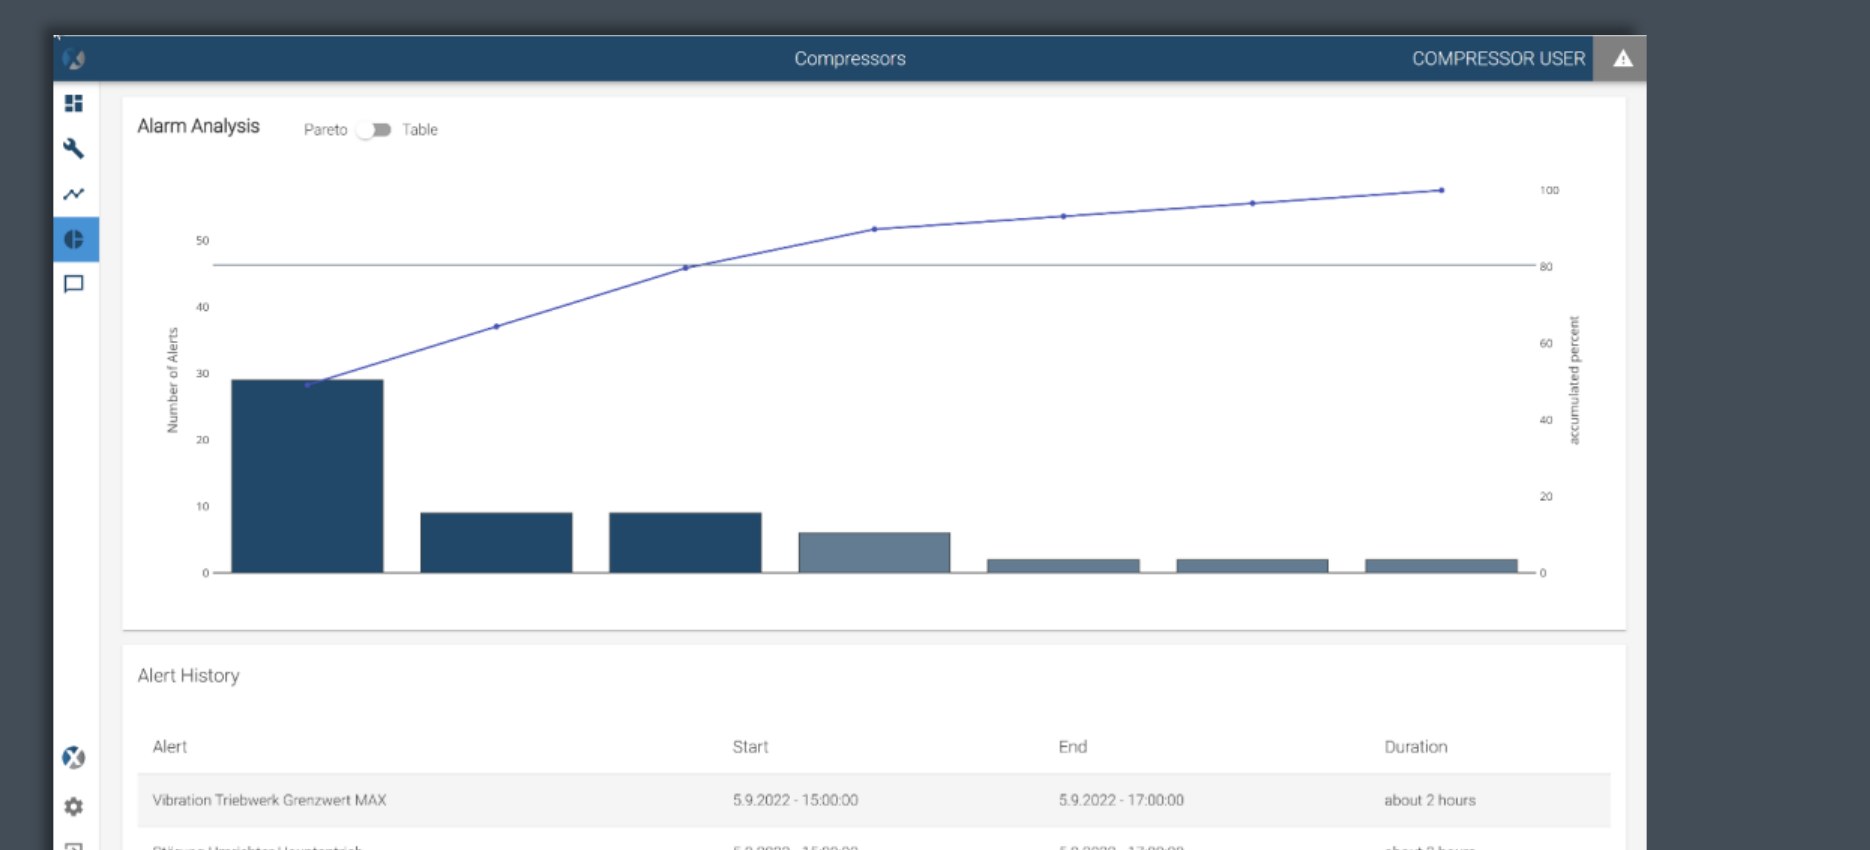This screenshot has width=1870, height=850.
Task: Click the line point crossing the 80 percent line
Action: (x=685, y=268)
